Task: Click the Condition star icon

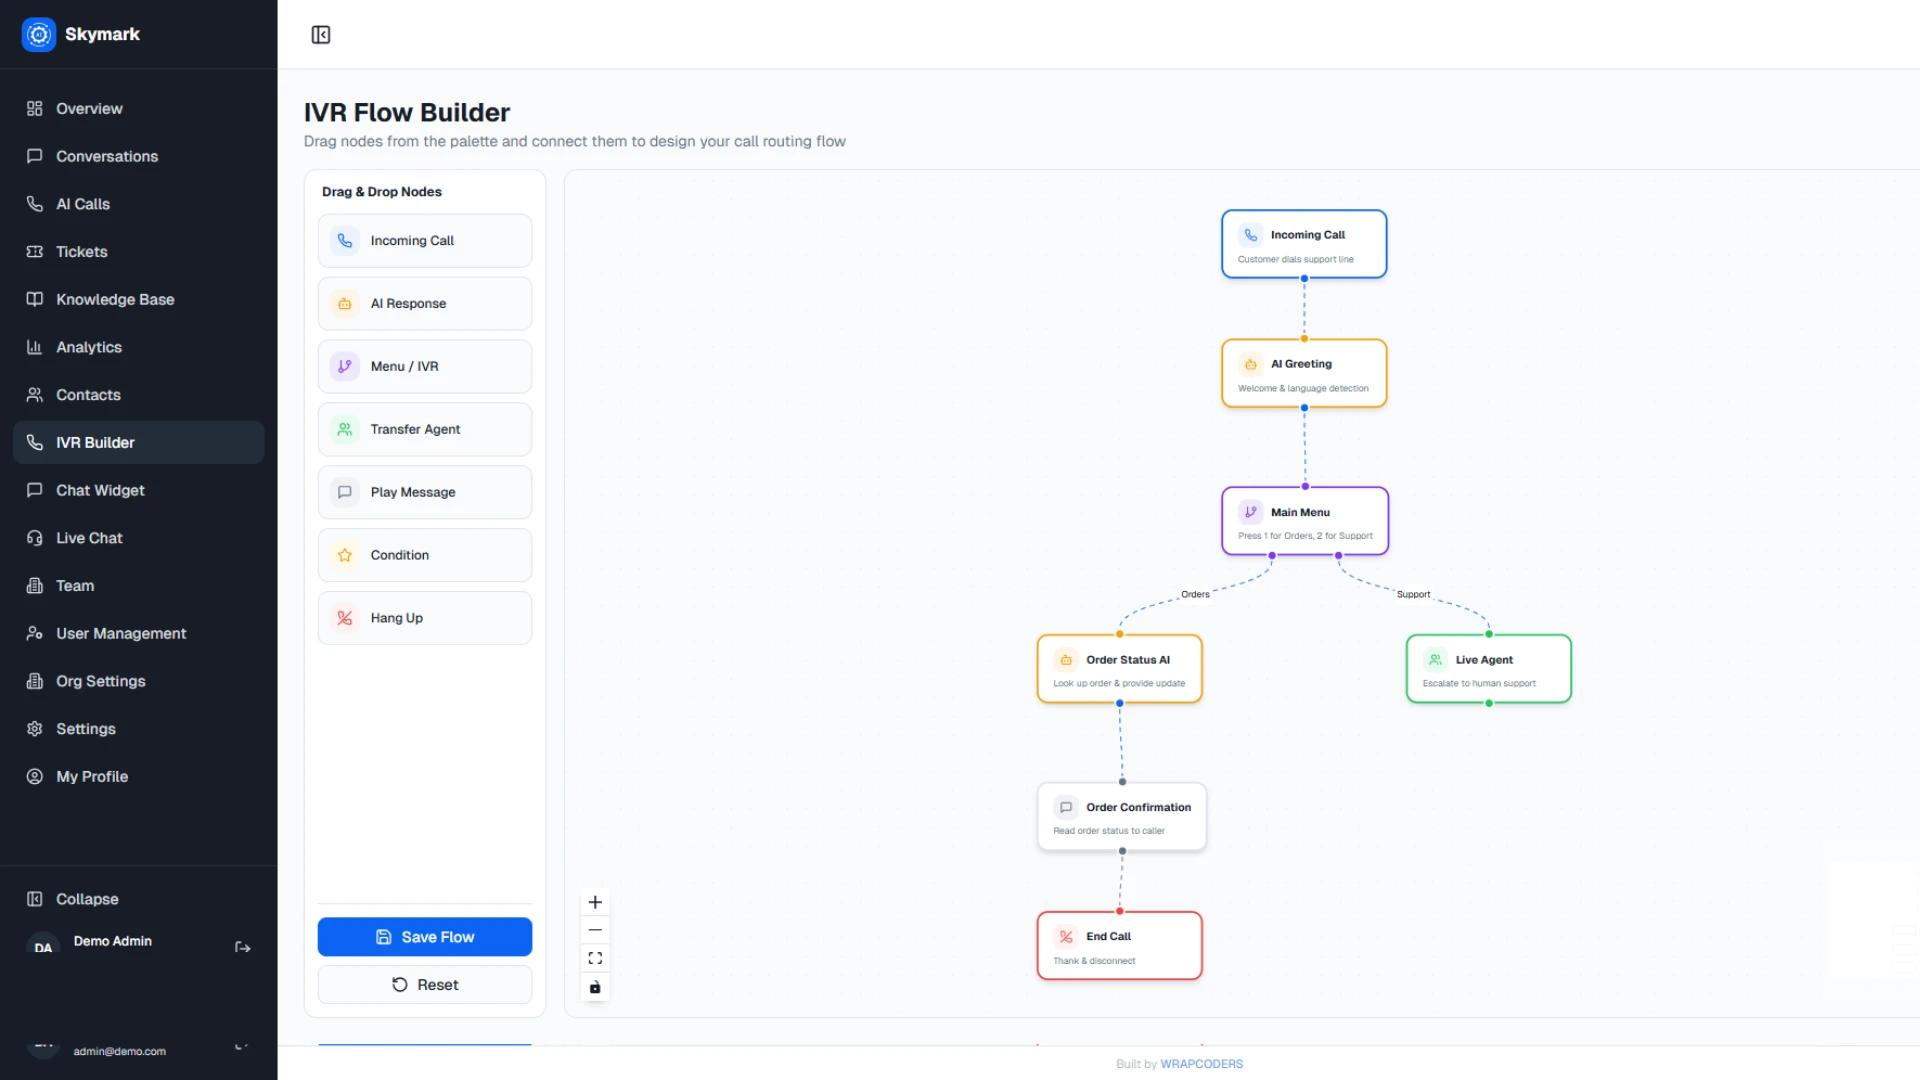Action: coord(345,555)
